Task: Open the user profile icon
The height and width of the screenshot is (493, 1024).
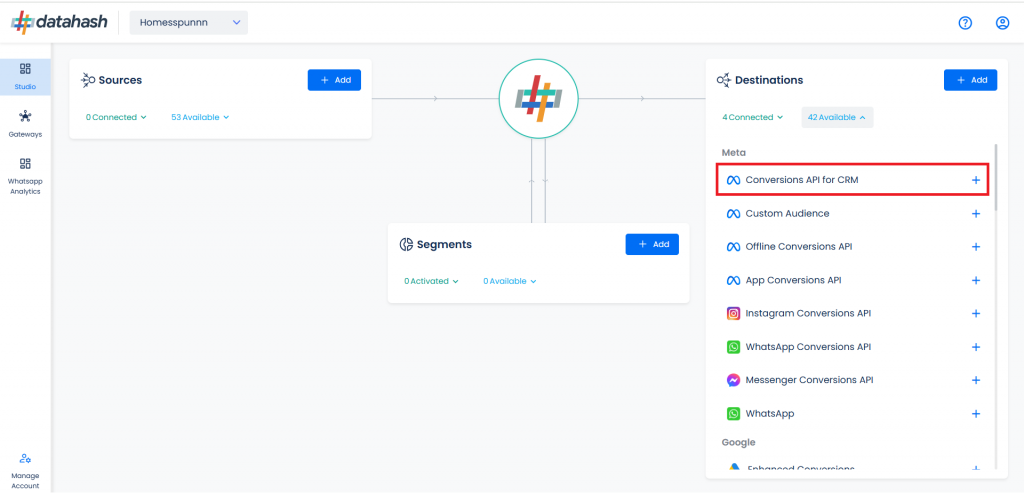Action: coord(1002,23)
